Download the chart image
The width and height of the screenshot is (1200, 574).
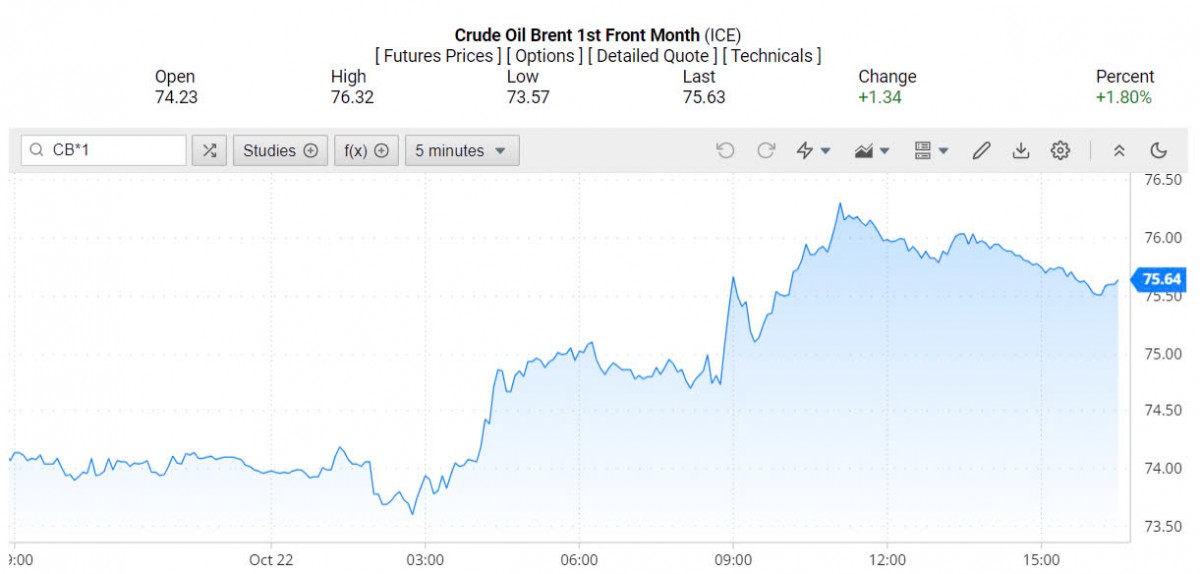click(x=1021, y=151)
